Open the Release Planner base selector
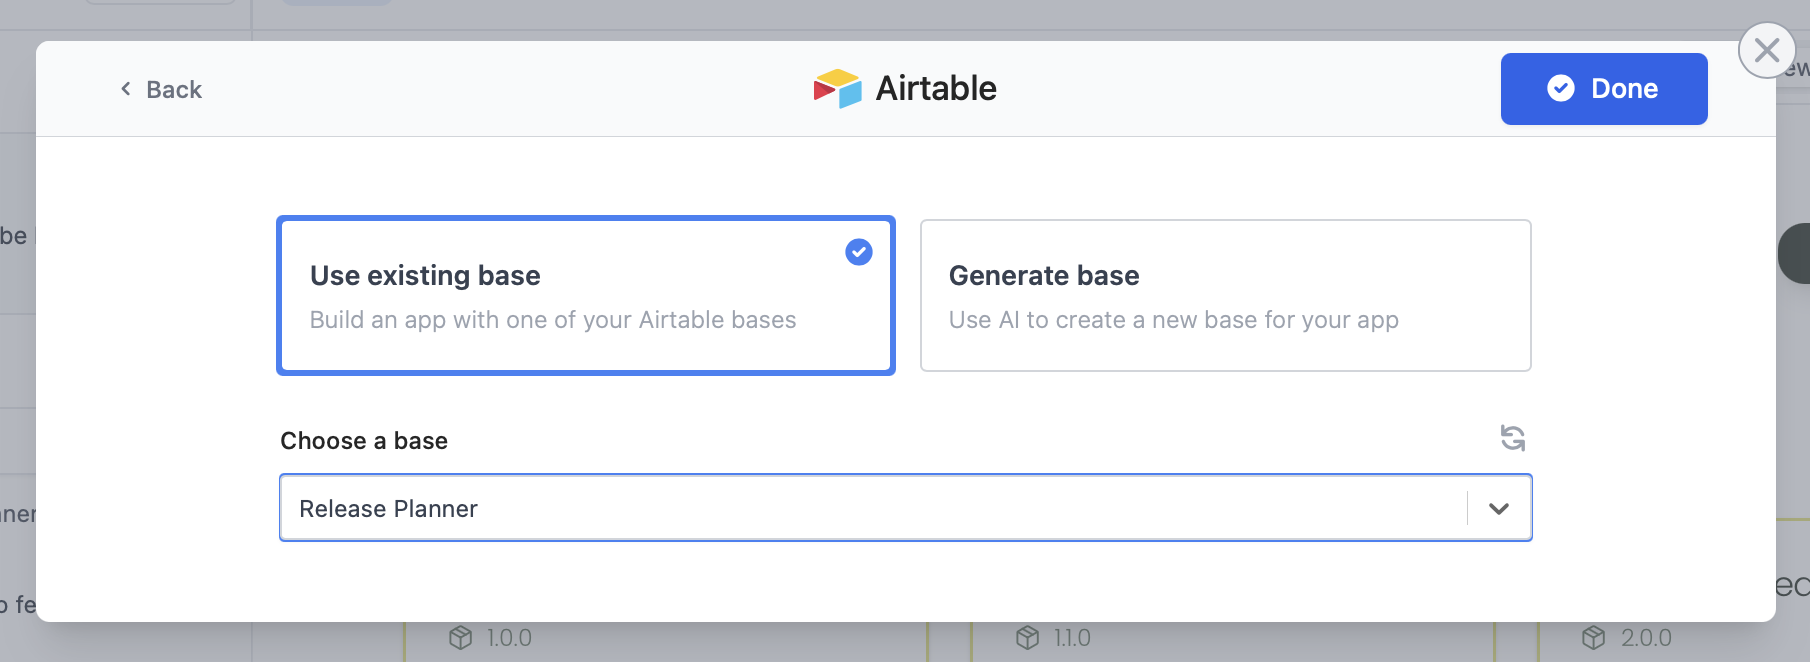This screenshot has width=1810, height=662. pyautogui.click(x=905, y=508)
